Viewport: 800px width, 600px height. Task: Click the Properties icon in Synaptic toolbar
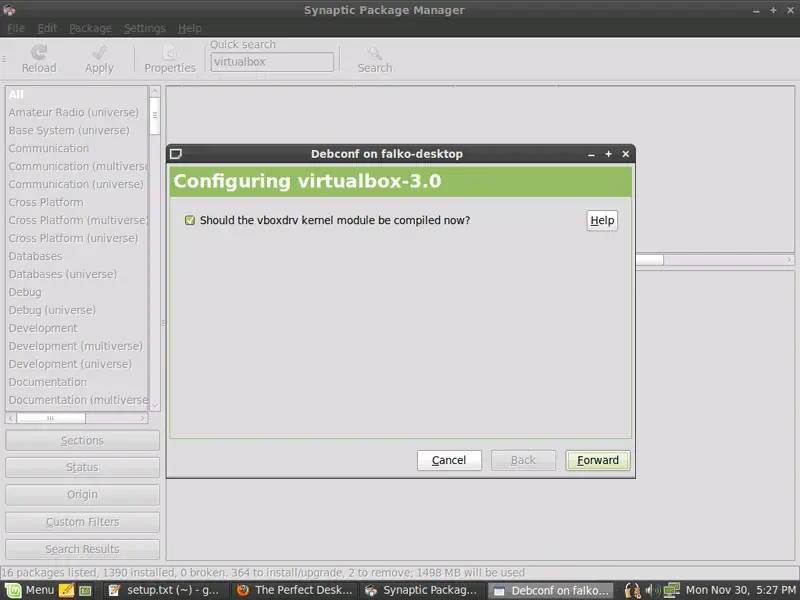(170, 52)
